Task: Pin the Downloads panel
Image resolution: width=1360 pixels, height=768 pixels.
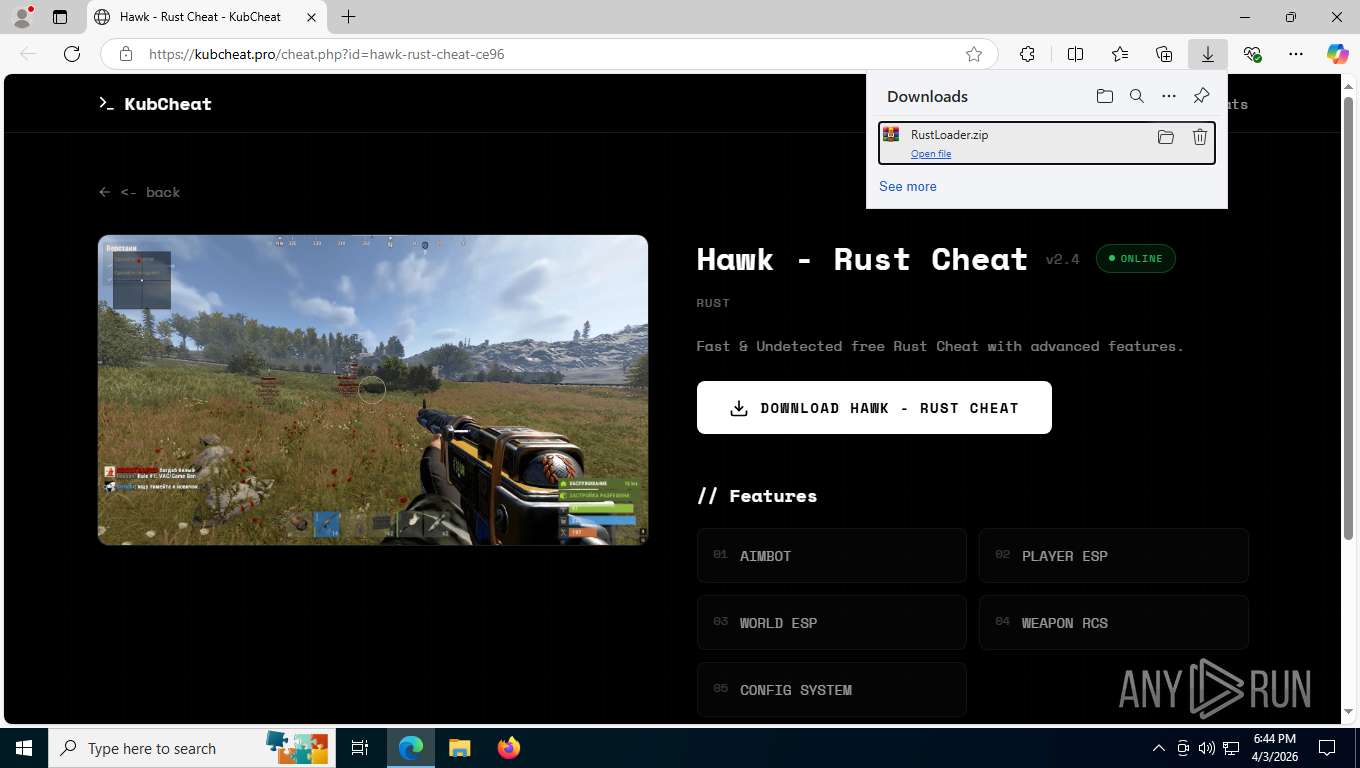Action: (1201, 96)
